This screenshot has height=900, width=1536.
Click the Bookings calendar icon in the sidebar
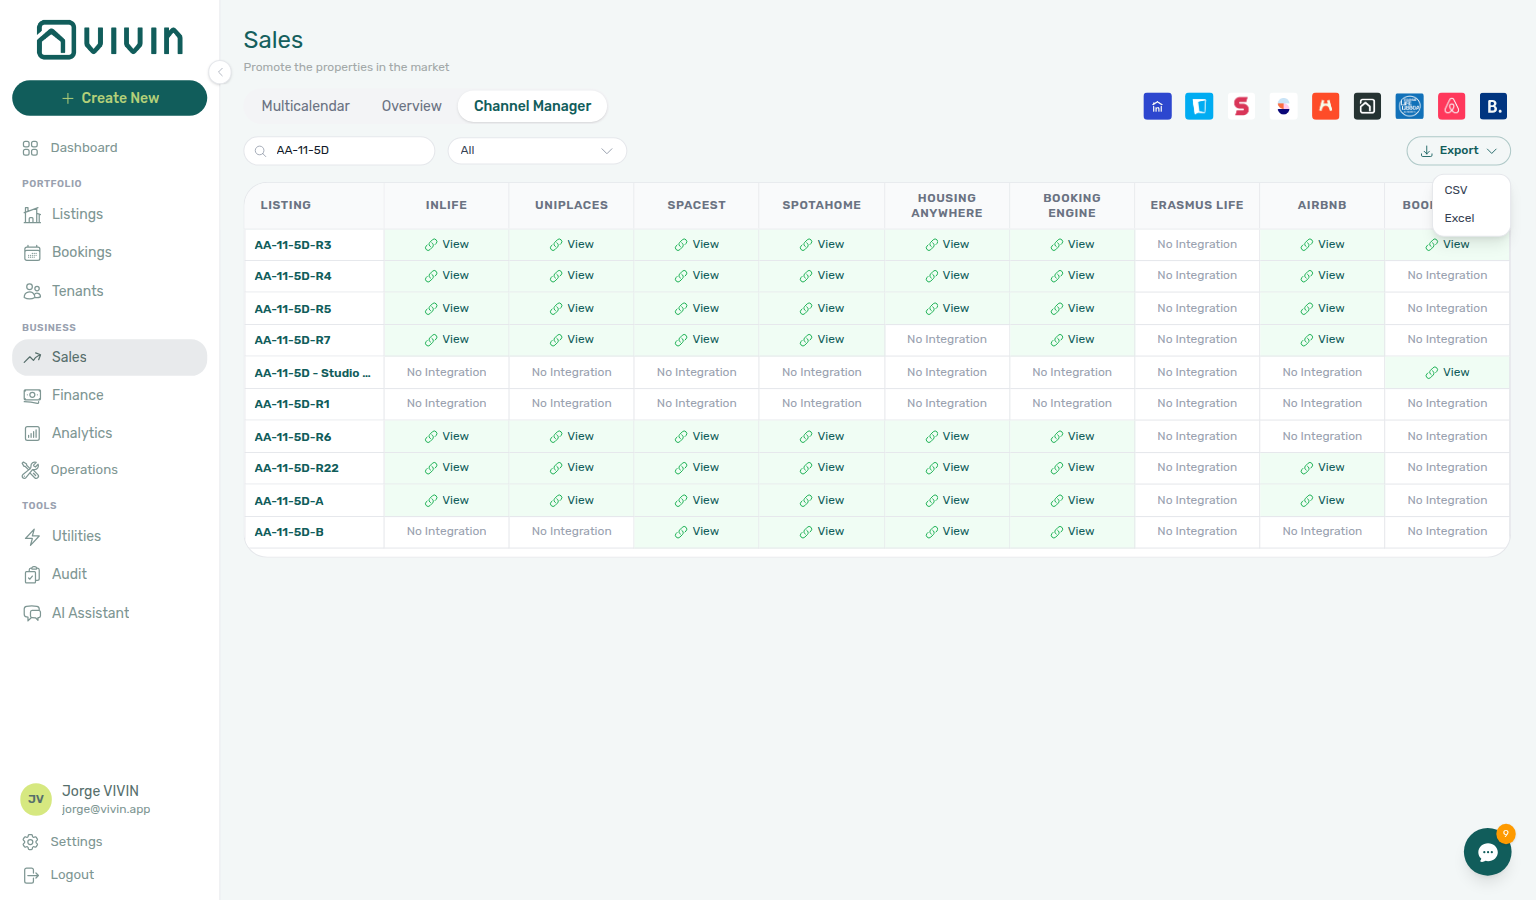(32, 253)
